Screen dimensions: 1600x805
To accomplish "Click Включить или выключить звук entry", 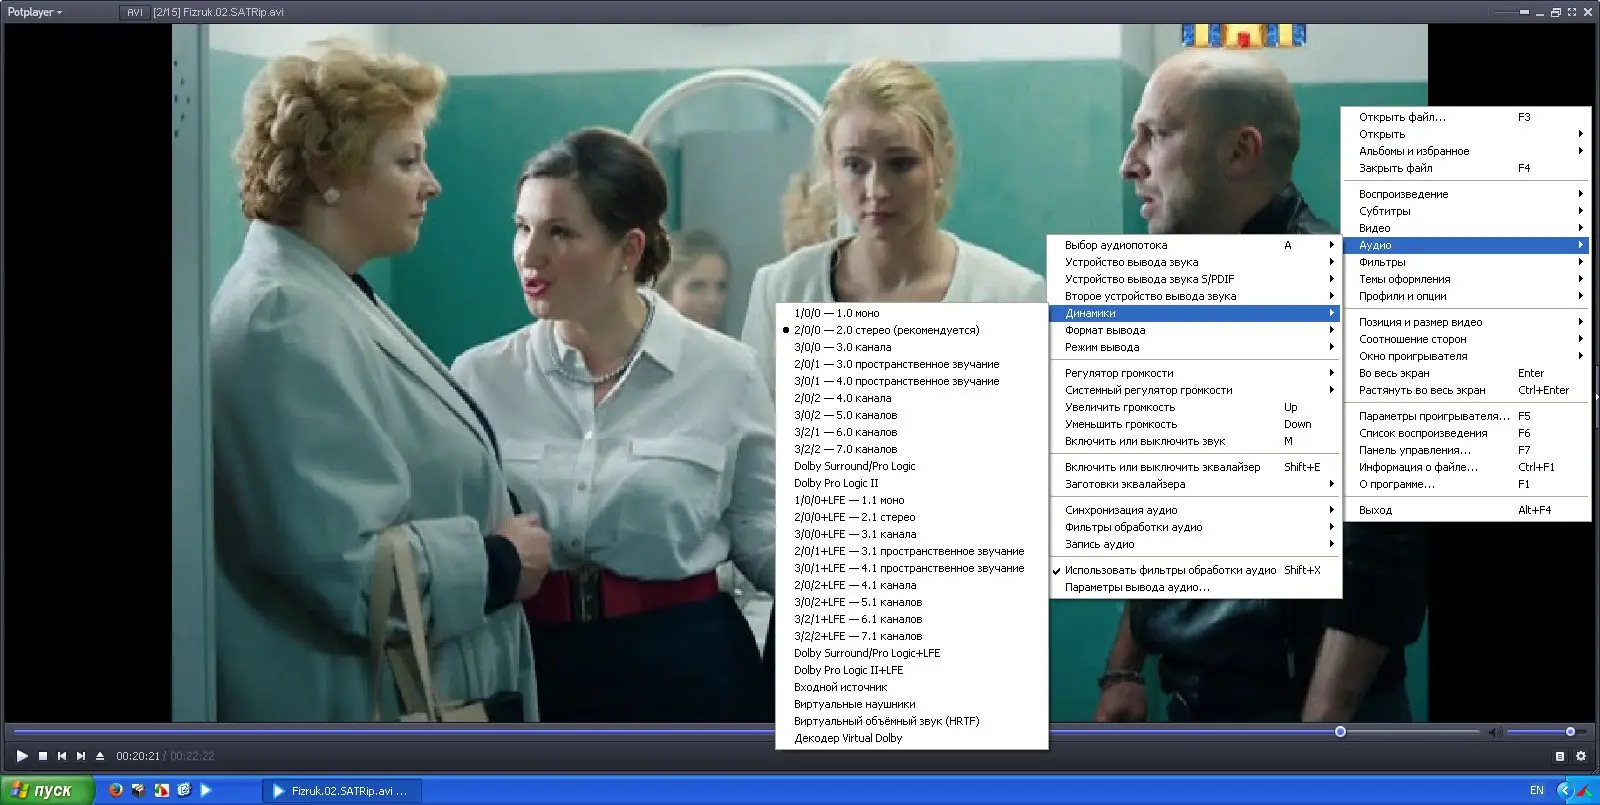I will (x=1194, y=441).
